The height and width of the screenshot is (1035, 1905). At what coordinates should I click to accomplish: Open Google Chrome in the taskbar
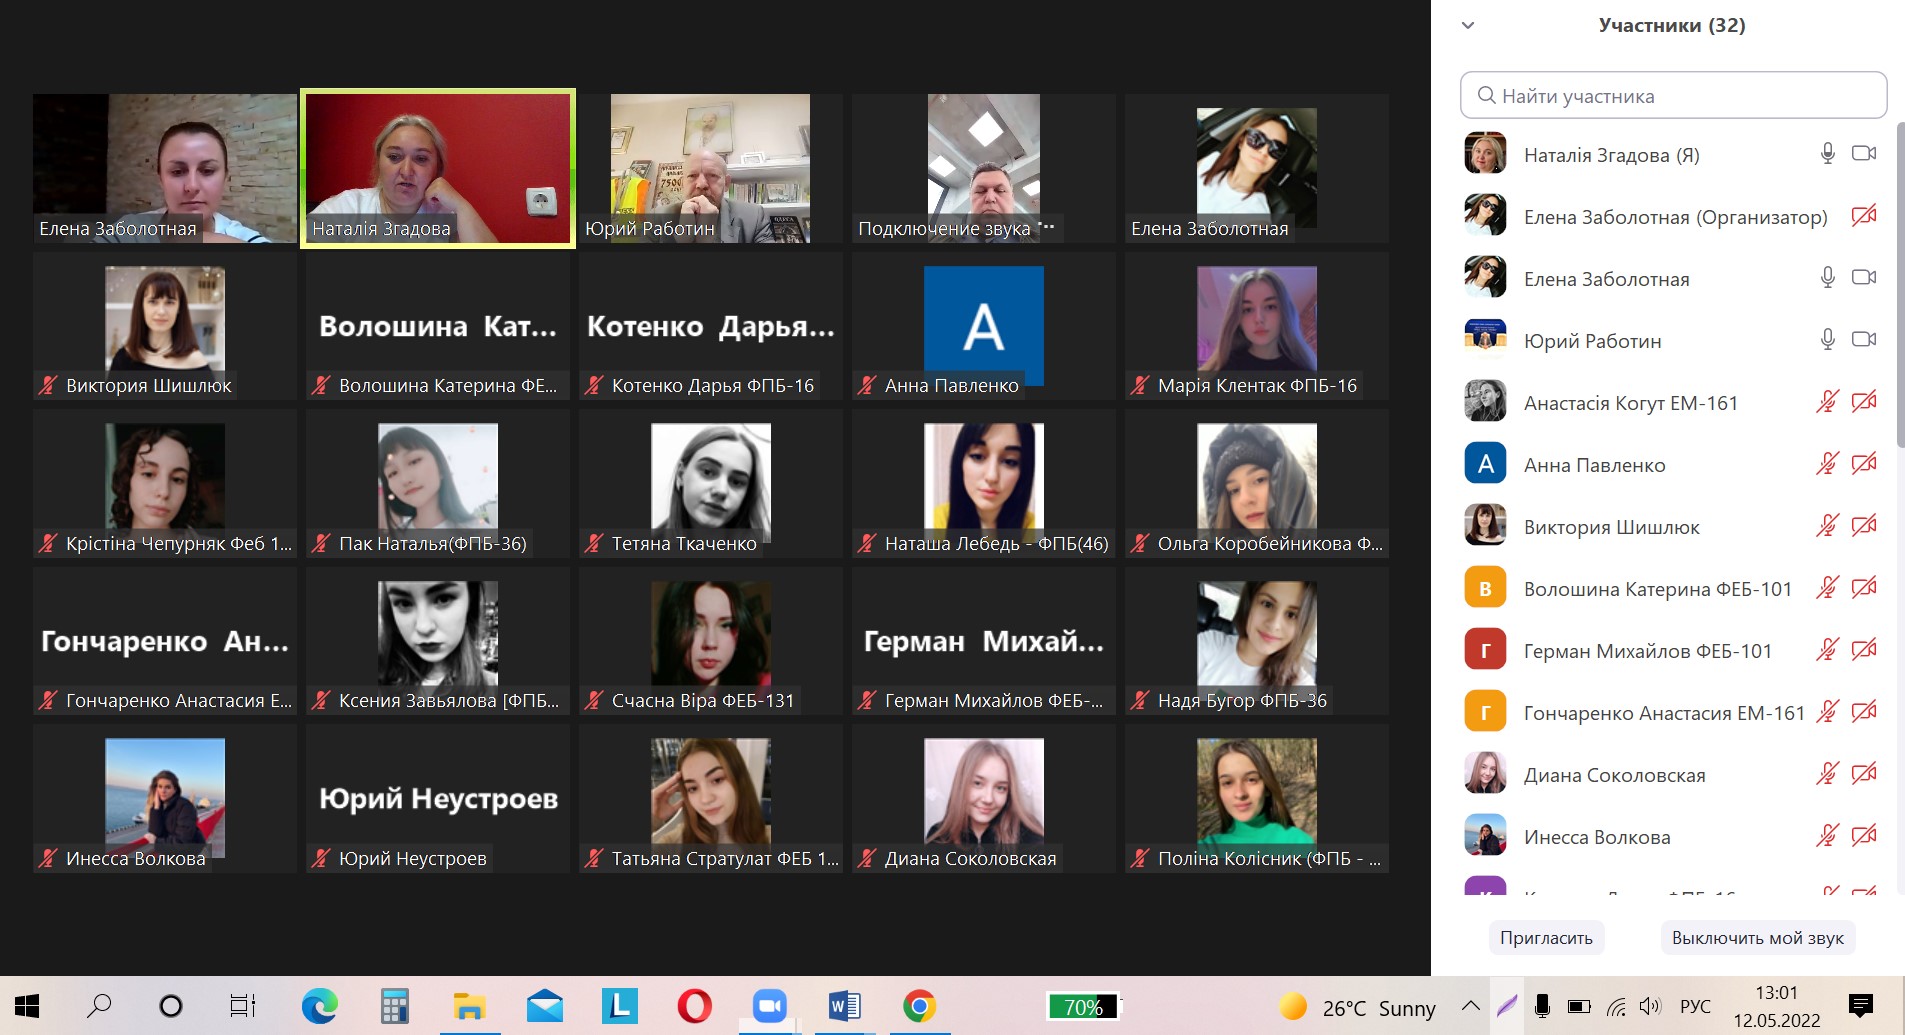point(919,1006)
